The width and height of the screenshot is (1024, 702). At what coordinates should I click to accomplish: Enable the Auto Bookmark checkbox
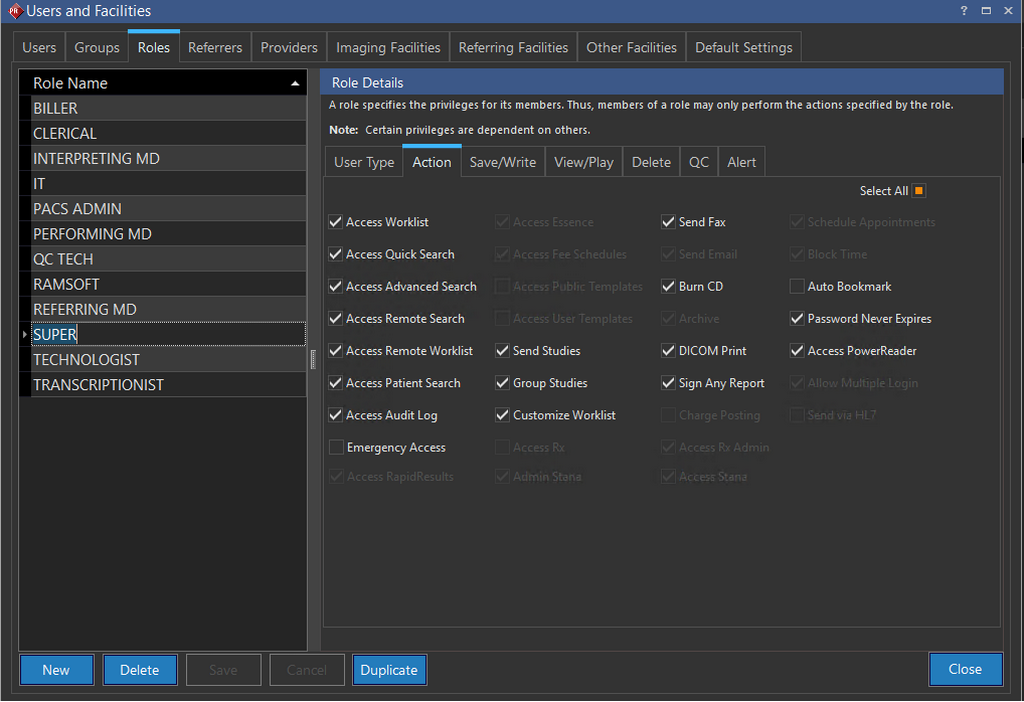point(797,287)
